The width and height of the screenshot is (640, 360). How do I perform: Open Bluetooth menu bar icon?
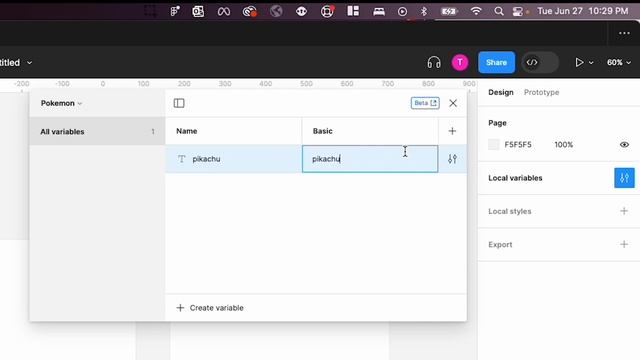[x=424, y=11]
